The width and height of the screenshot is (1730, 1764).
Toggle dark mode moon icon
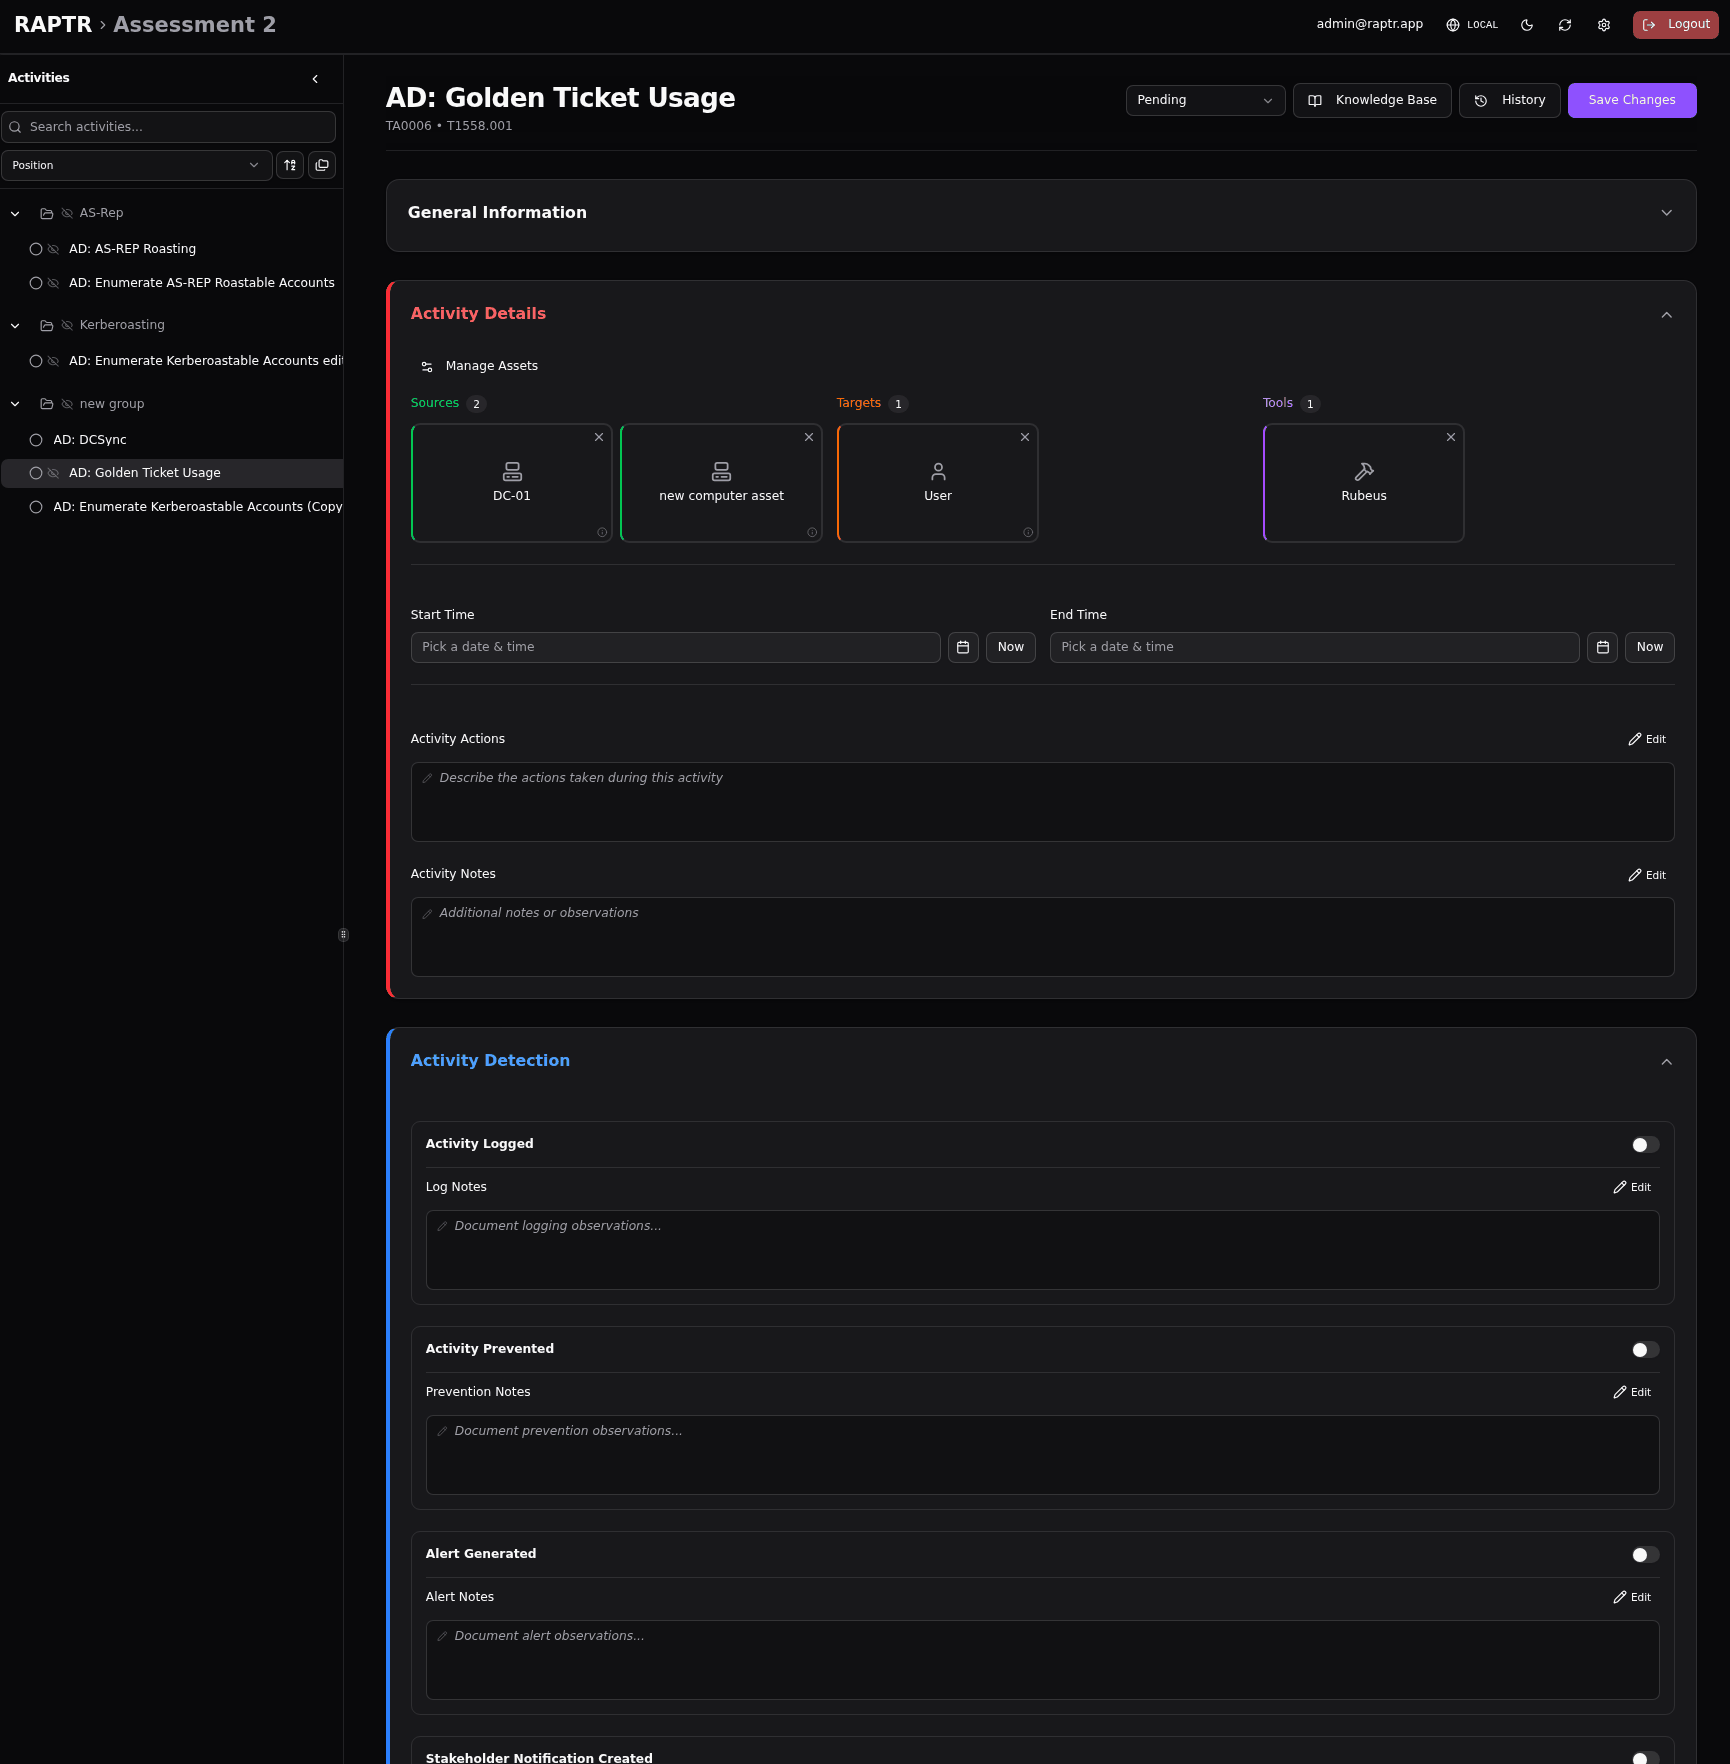coord(1527,25)
